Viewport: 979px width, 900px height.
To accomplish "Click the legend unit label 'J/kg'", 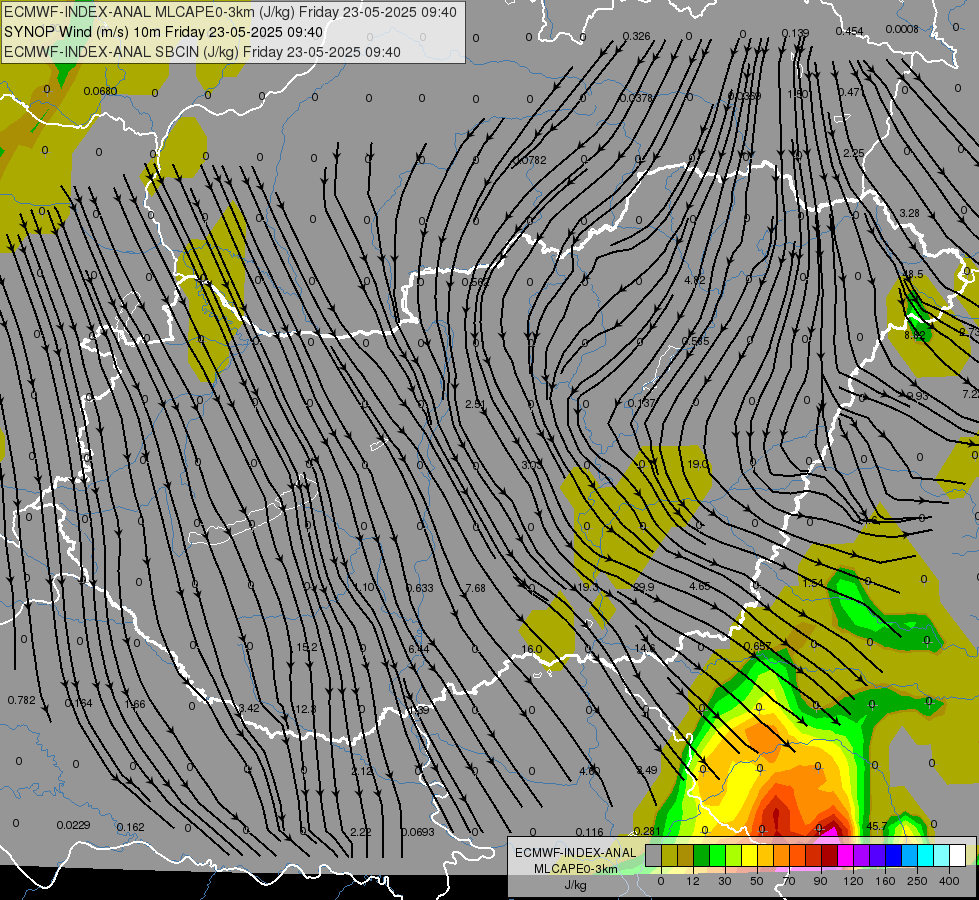I will click(576, 885).
